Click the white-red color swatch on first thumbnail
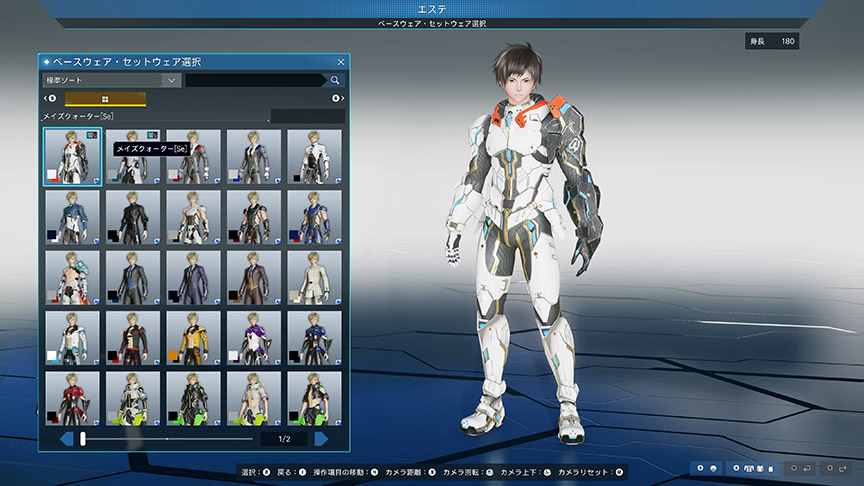This screenshot has width=864, height=486. coord(52,176)
